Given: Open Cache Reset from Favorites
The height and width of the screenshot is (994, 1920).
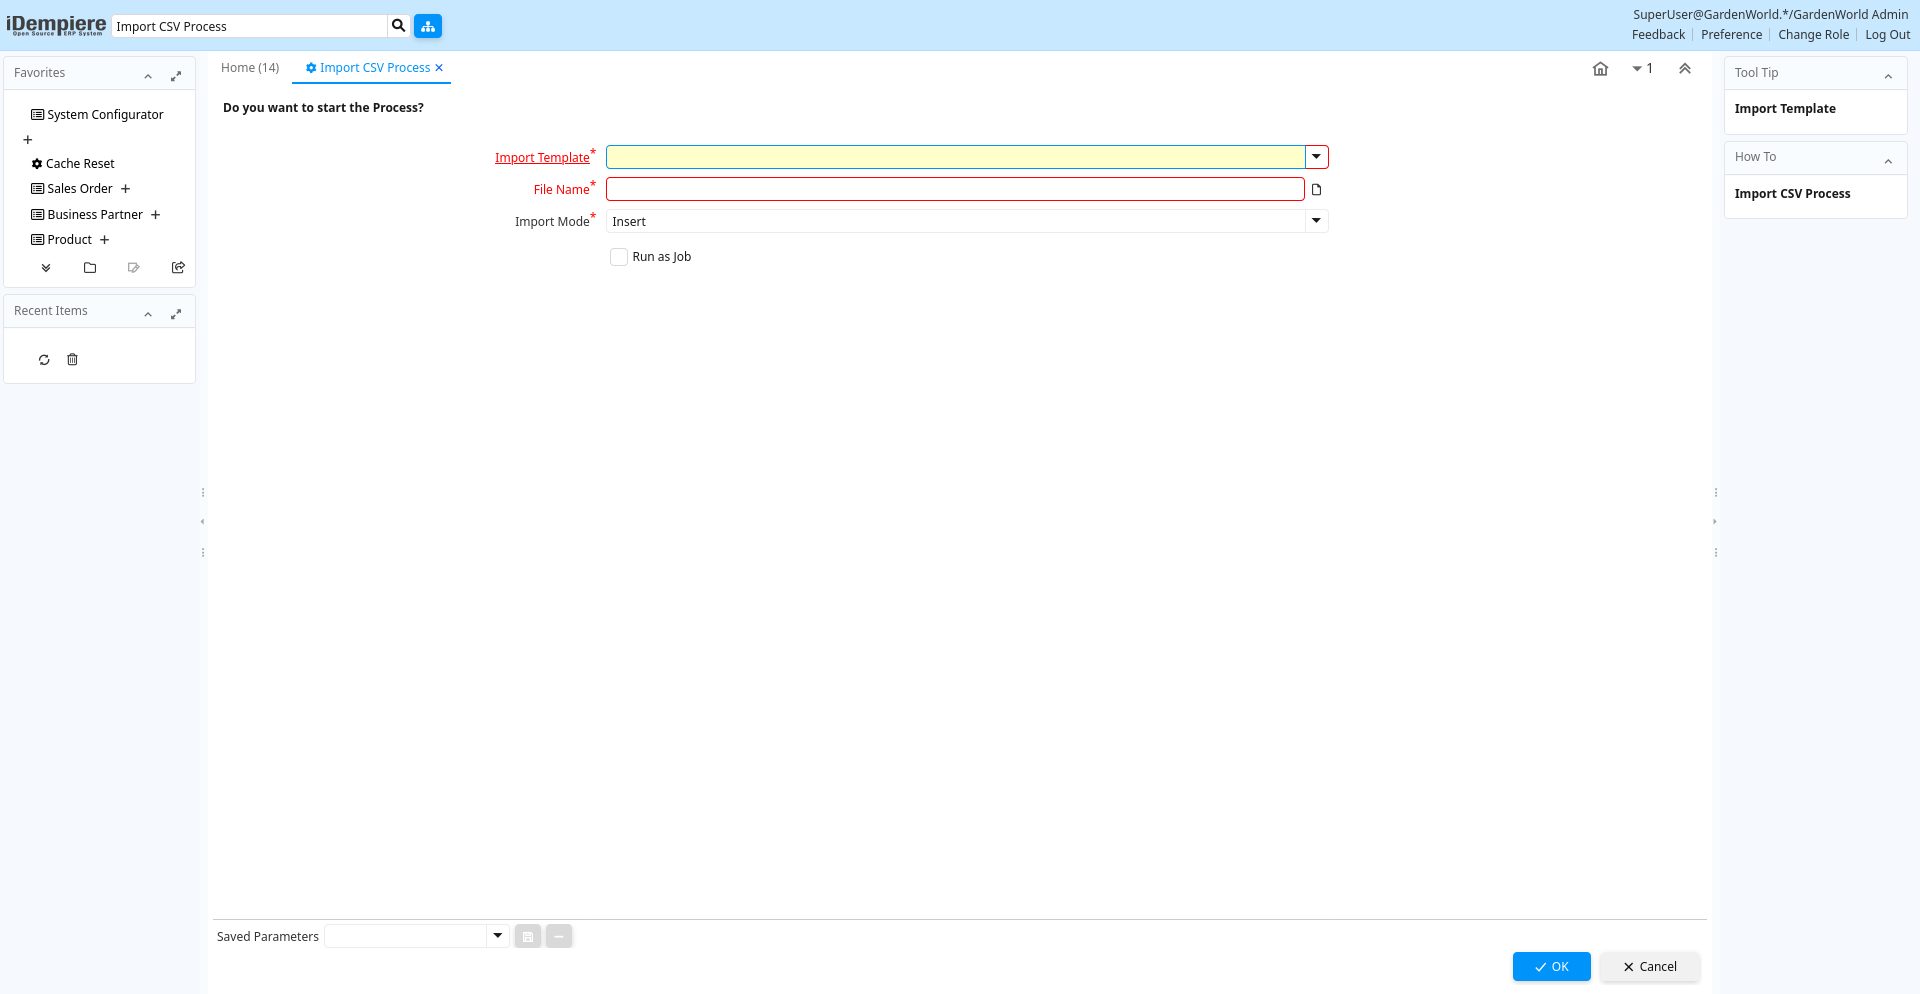Looking at the screenshot, I should coord(80,164).
